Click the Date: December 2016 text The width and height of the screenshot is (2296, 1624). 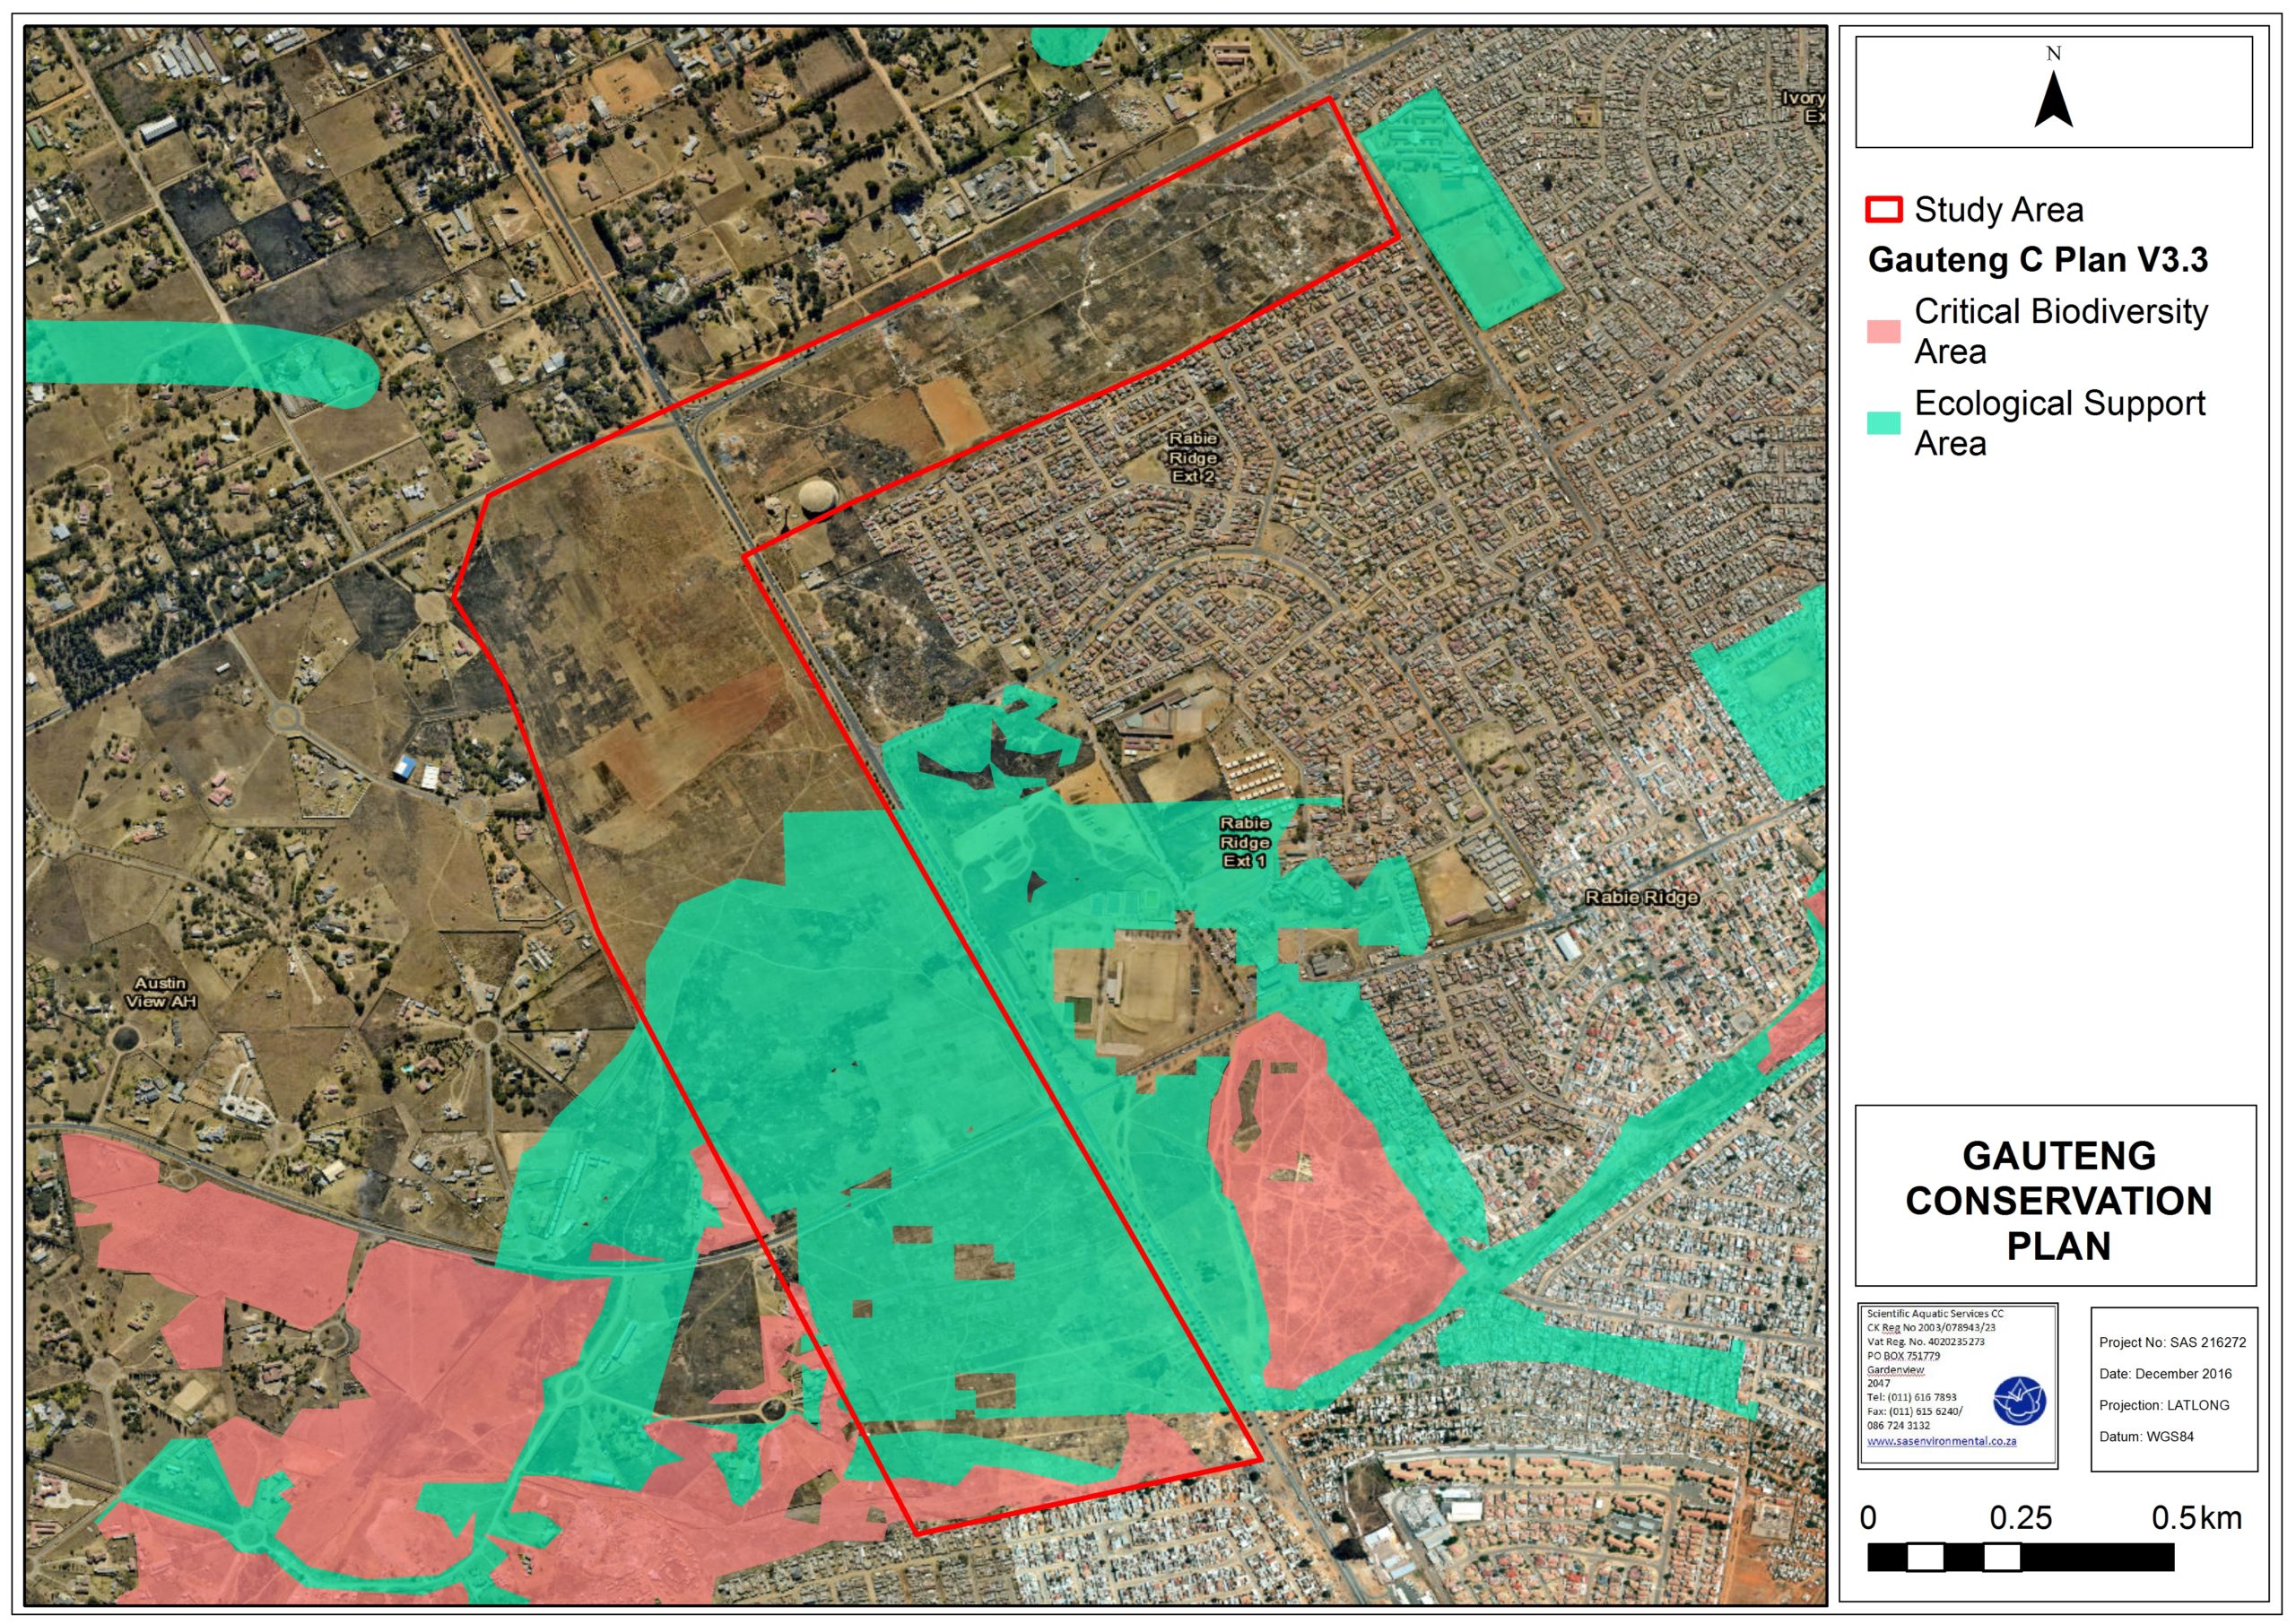[x=2165, y=1373]
